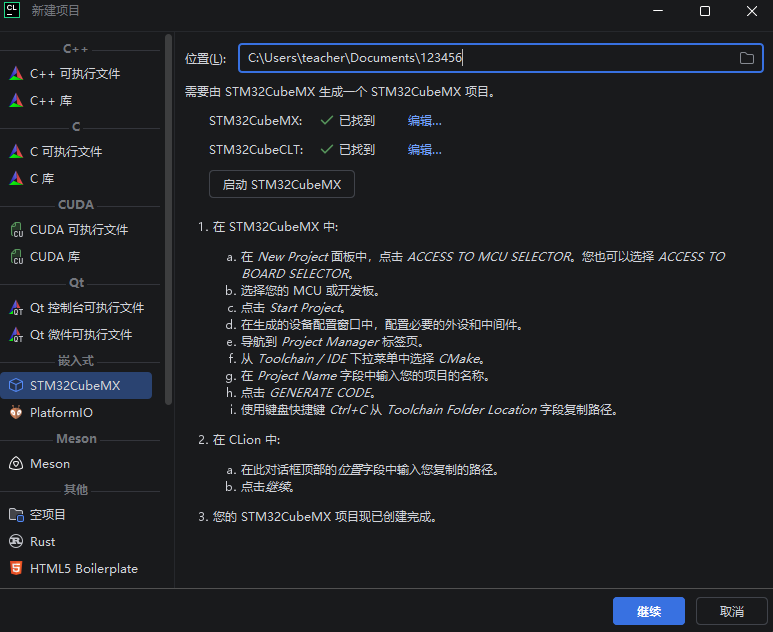This screenshot has height=632, width=773.
Task: Click the HTML5 Boilerplate shield icon
Action: point(16,568)
